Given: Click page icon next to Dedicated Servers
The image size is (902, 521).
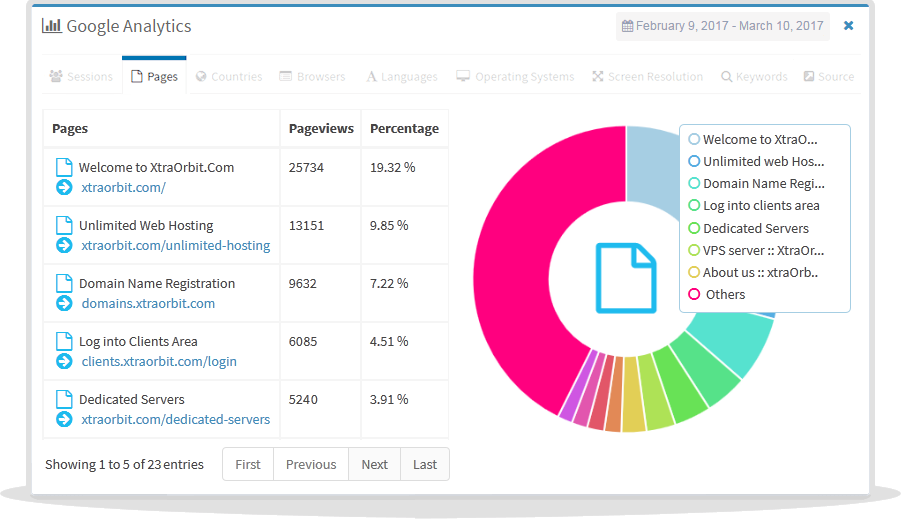Looking at the screenshot, I should (64, 400).
